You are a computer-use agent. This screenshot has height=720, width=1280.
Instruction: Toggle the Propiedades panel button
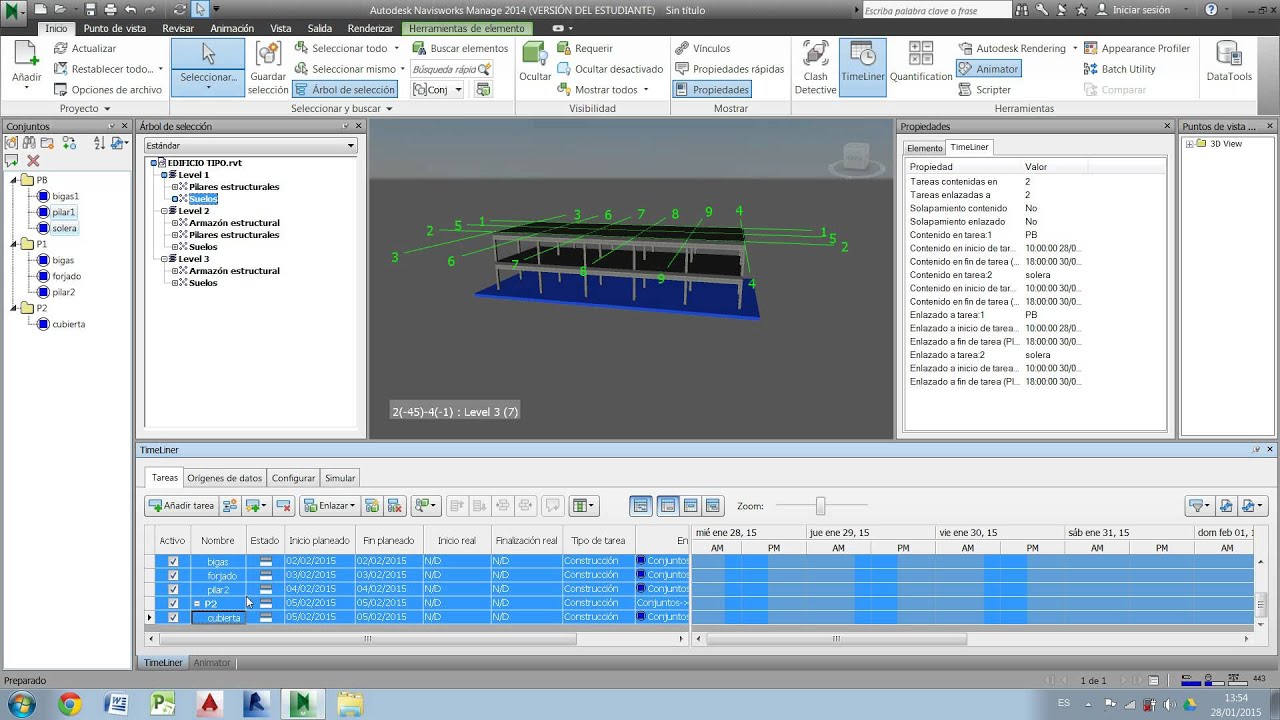tap(712, 89)
